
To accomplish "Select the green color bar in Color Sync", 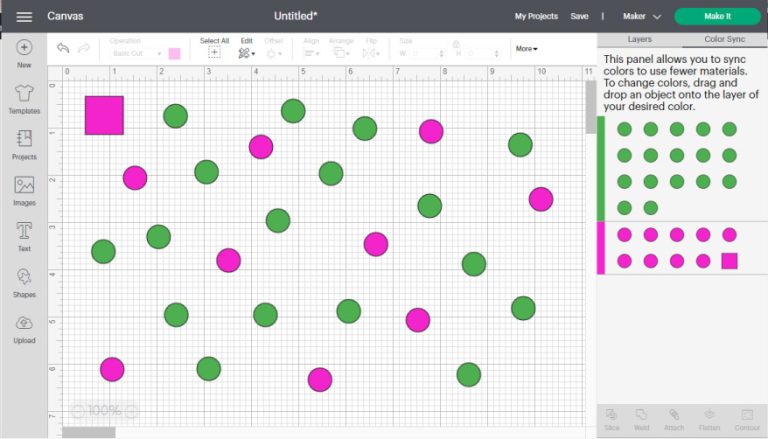I will (x=601, y=169).
